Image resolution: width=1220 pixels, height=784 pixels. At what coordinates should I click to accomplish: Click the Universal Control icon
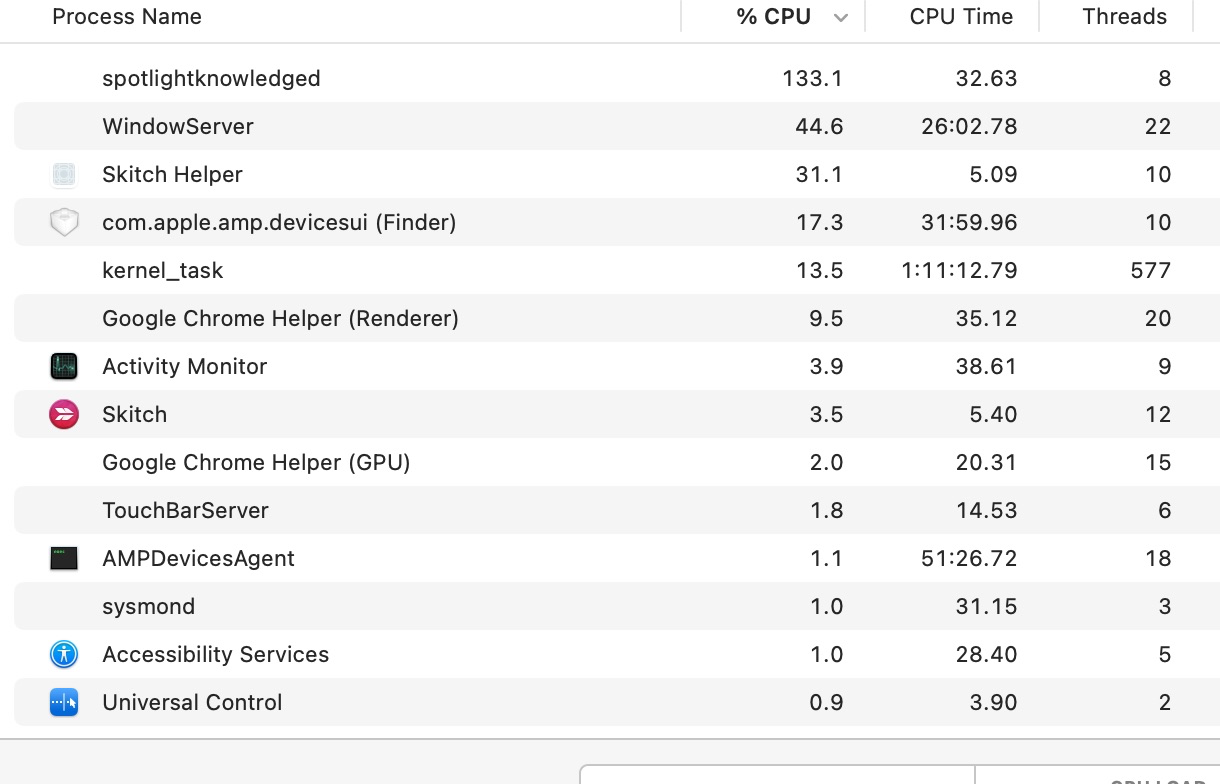click(x=64, y=702)
